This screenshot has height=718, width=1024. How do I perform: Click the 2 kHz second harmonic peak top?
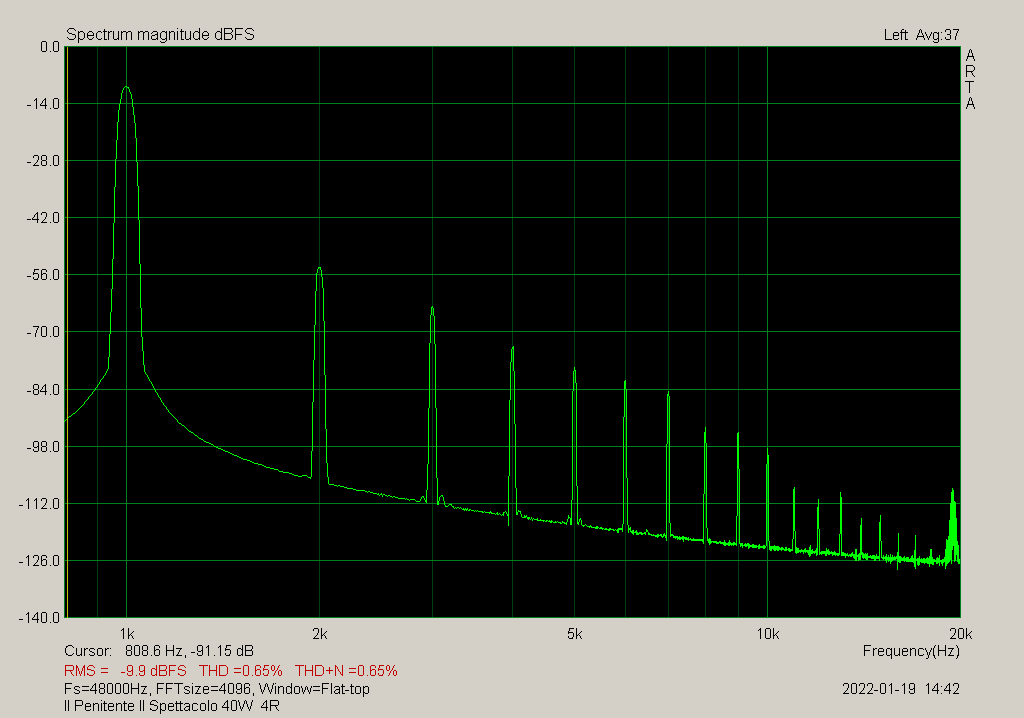click(x=319, y=268)
